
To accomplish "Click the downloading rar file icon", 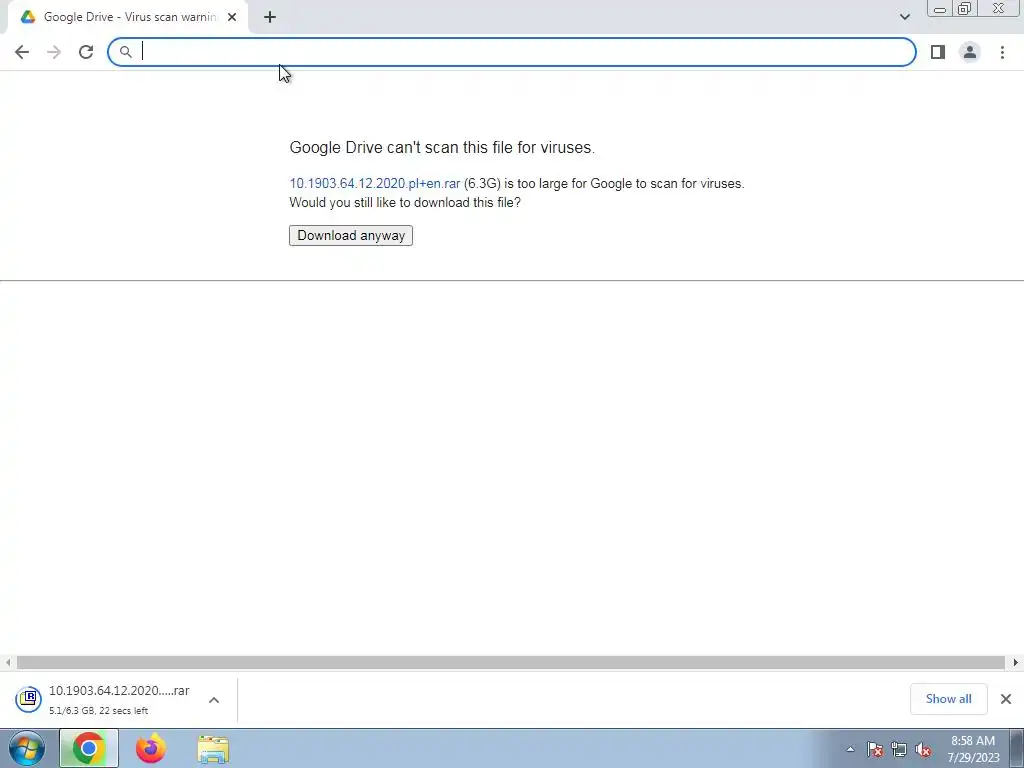I will coord(28,699).
